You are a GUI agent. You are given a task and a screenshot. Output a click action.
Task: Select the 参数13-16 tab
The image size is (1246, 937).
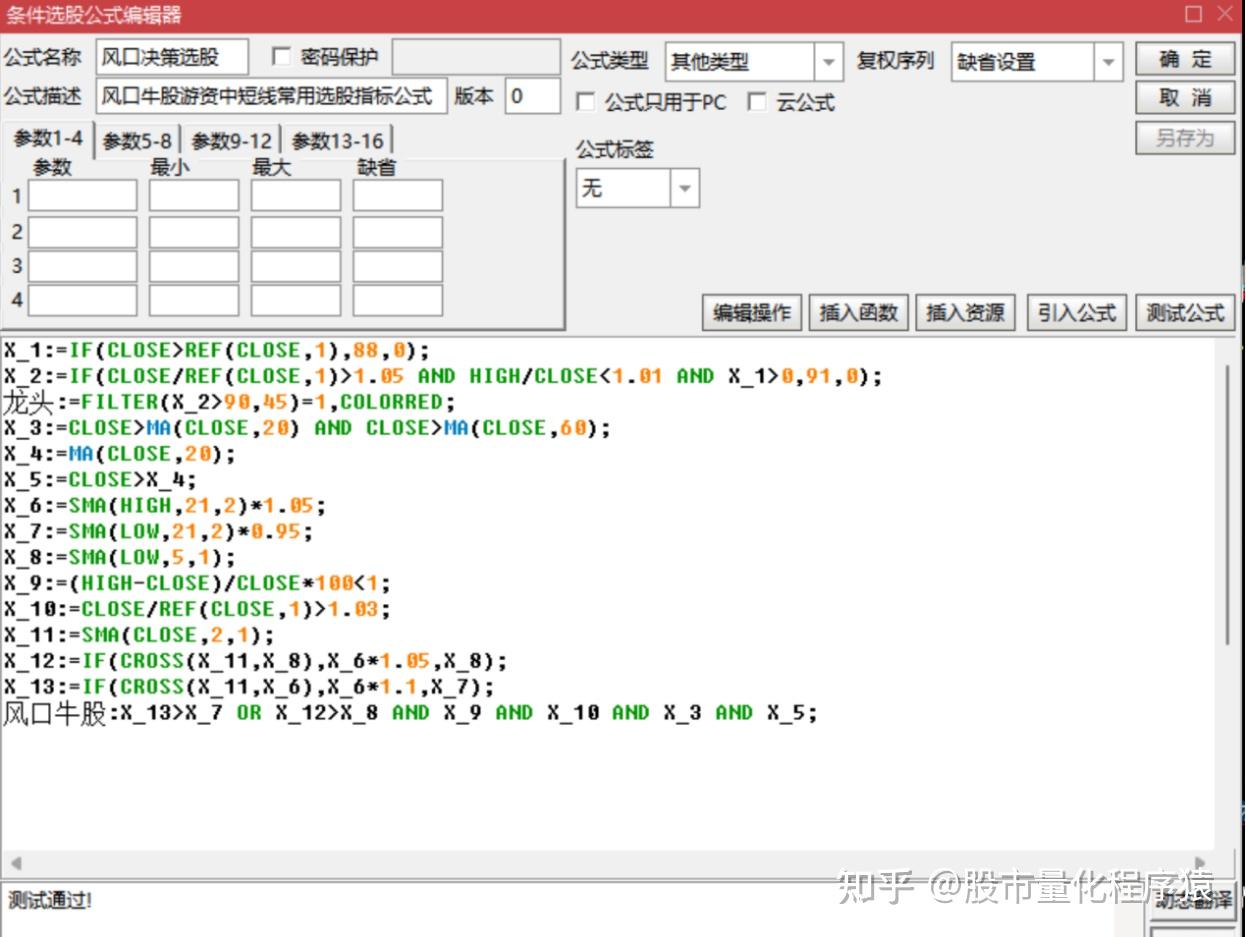pos(337,141)
